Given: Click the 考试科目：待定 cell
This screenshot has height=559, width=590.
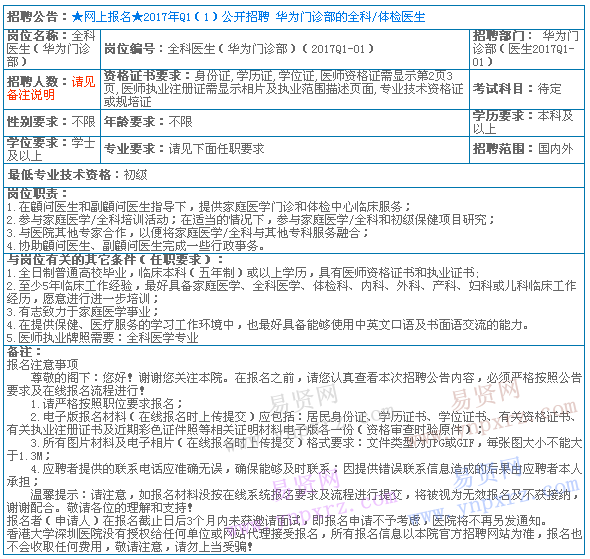Looking at the screenshot, I should [x=526, y=89].
